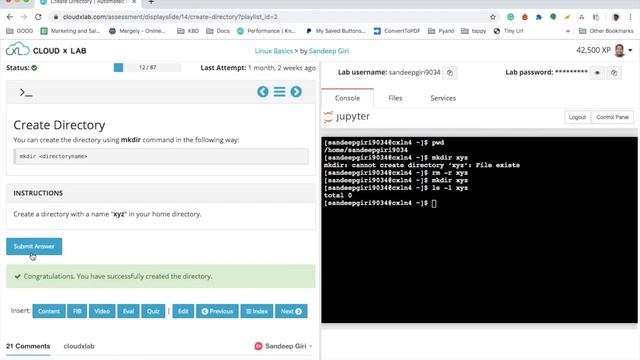
Task: Go to previous slide with left arrow circle
Action: [x=263, y=91]
